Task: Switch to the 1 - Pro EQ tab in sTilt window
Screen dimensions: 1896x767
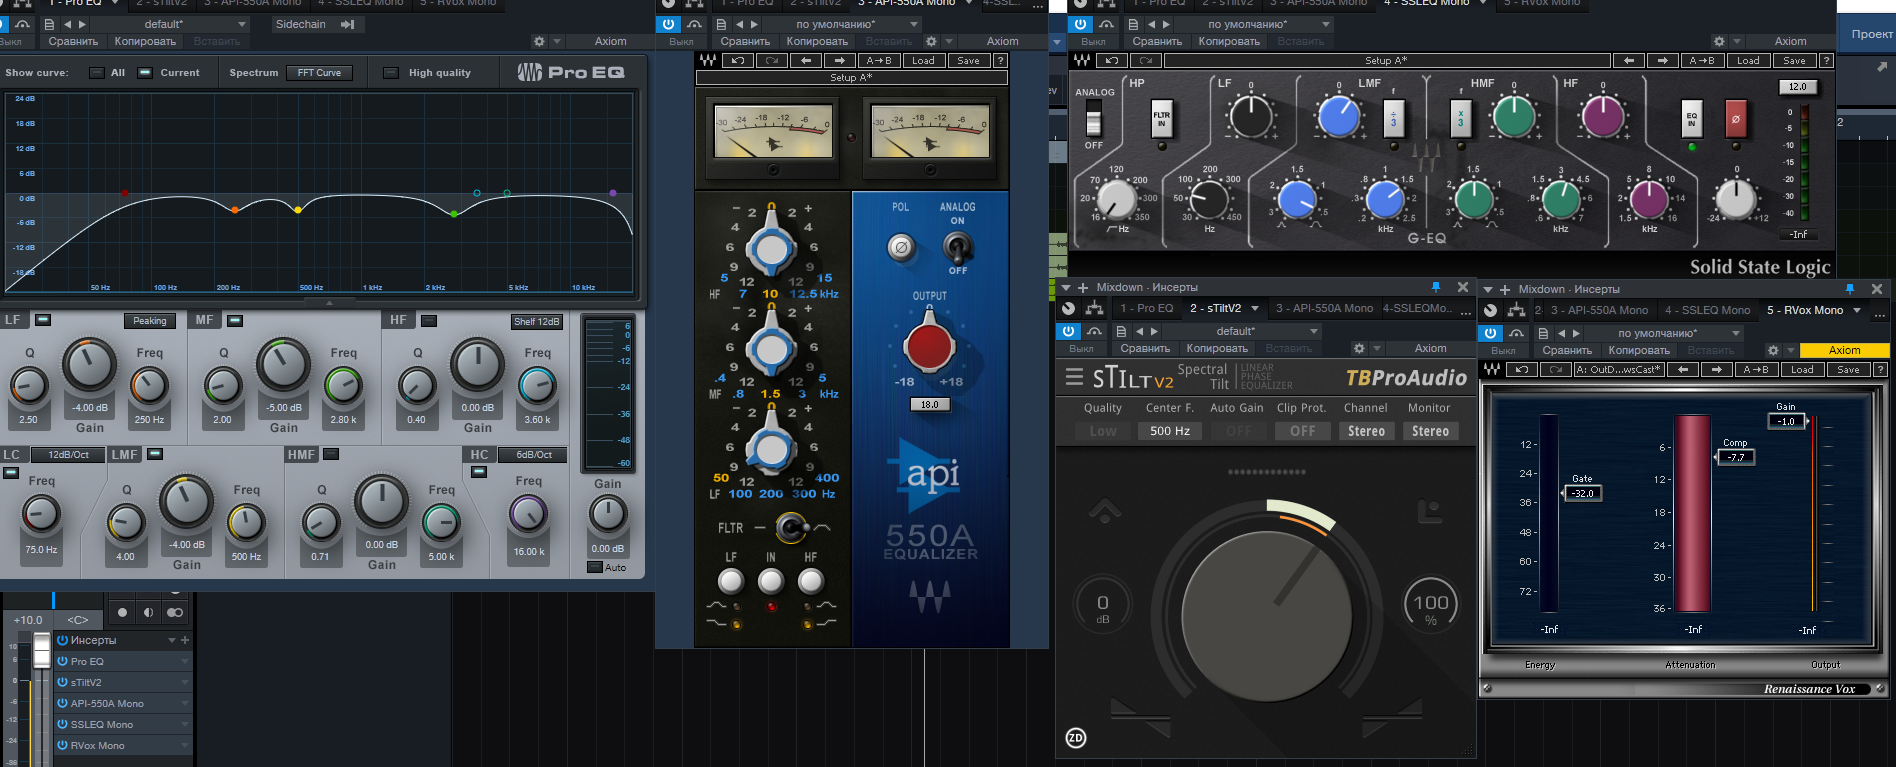Action: coord(1146,308)
